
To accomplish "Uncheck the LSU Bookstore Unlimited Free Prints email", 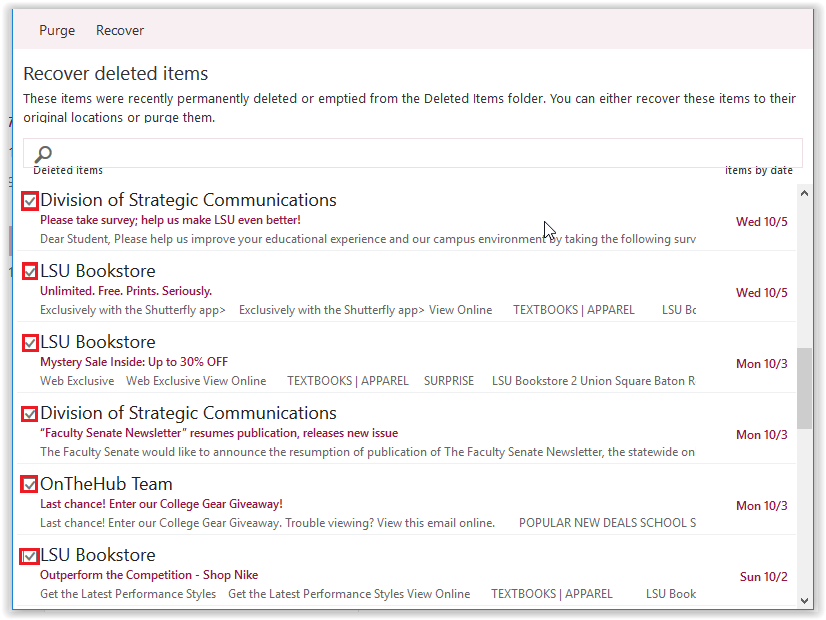I will [x=30, y=271].
